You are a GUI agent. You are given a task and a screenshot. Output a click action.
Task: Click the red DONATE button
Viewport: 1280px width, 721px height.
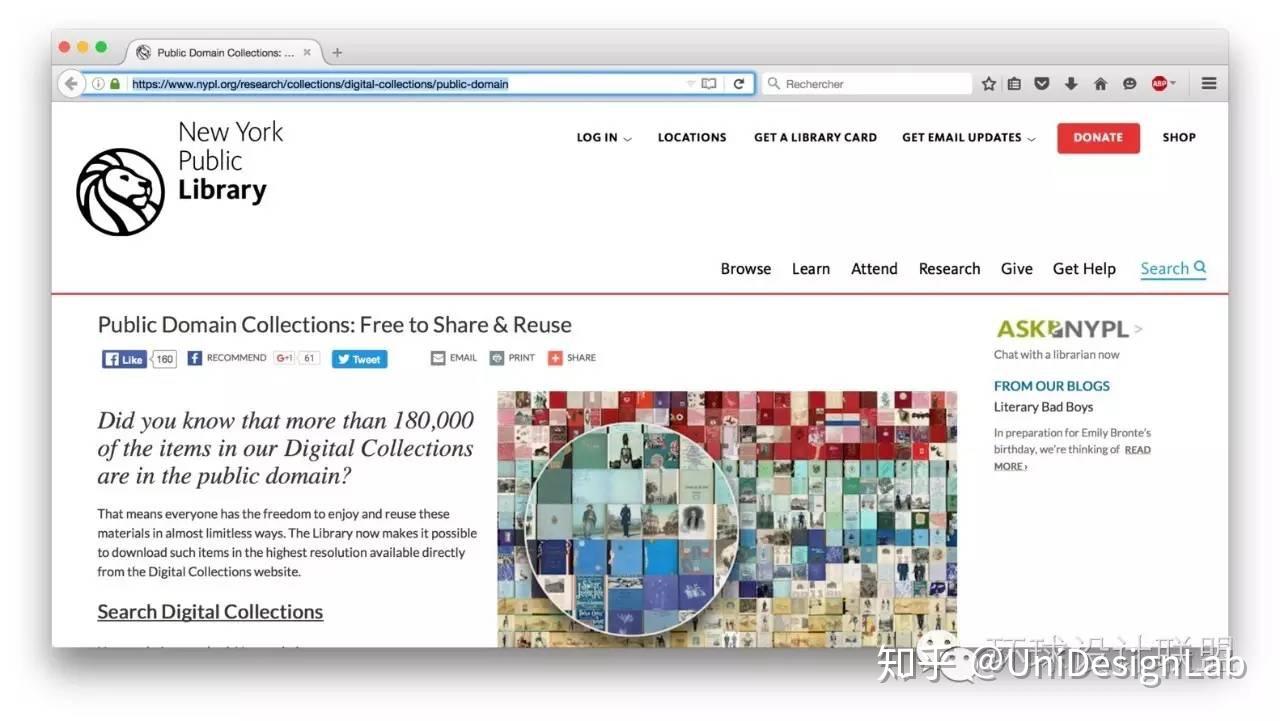1098,138
